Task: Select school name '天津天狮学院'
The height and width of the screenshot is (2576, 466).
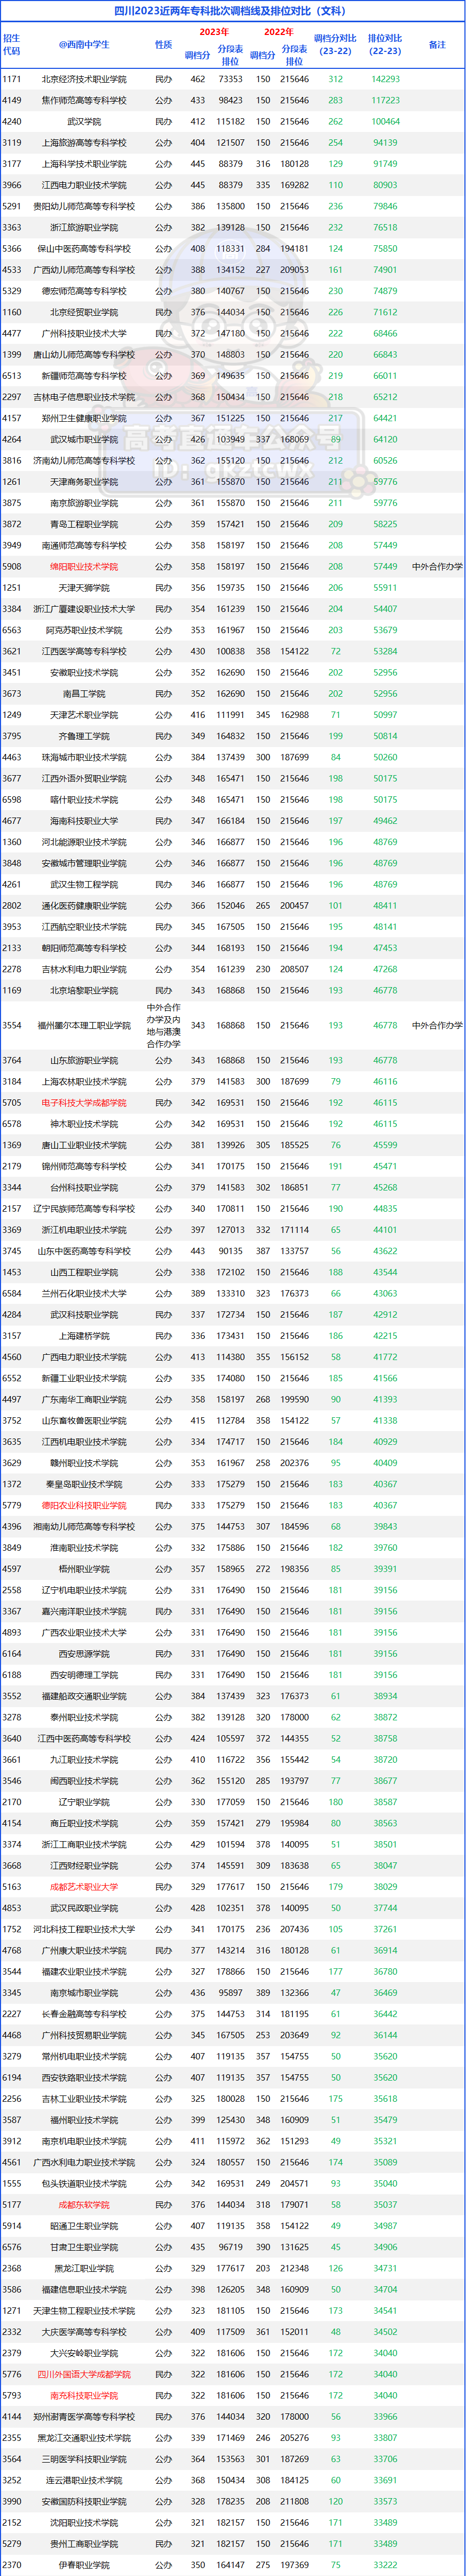Action: click(84, 588)
